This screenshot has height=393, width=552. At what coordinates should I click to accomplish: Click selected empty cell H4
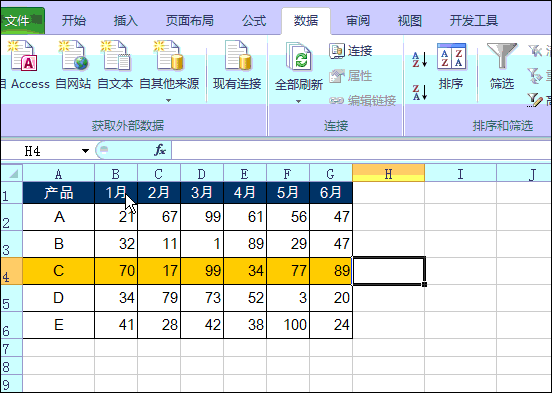(389, 271)
